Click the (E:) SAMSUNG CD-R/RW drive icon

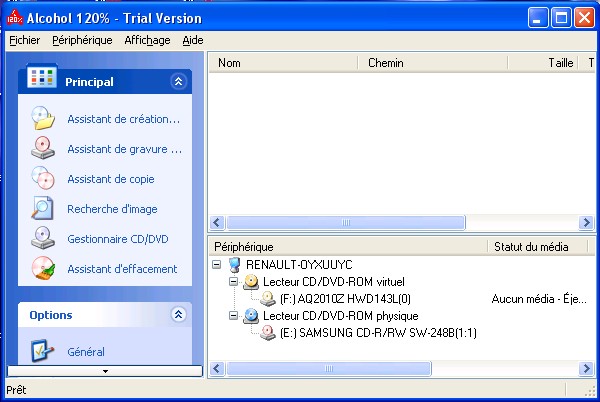coord(268,333)
